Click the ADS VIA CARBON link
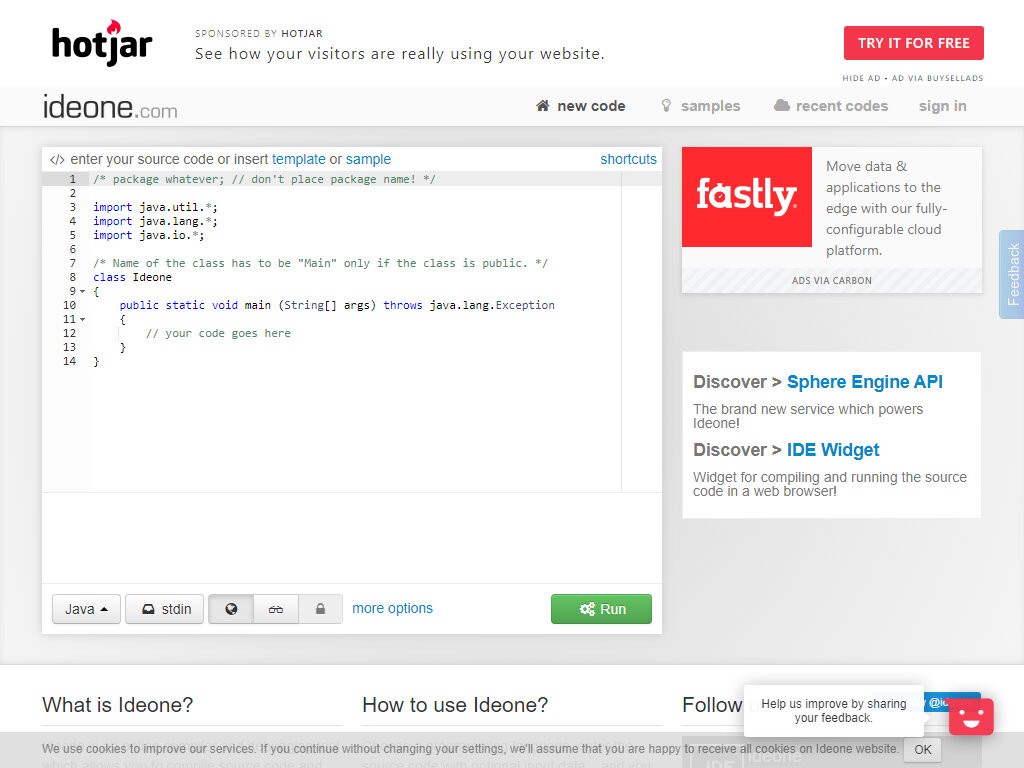The height and width of the screenshot is (768, 1024). 831,281
